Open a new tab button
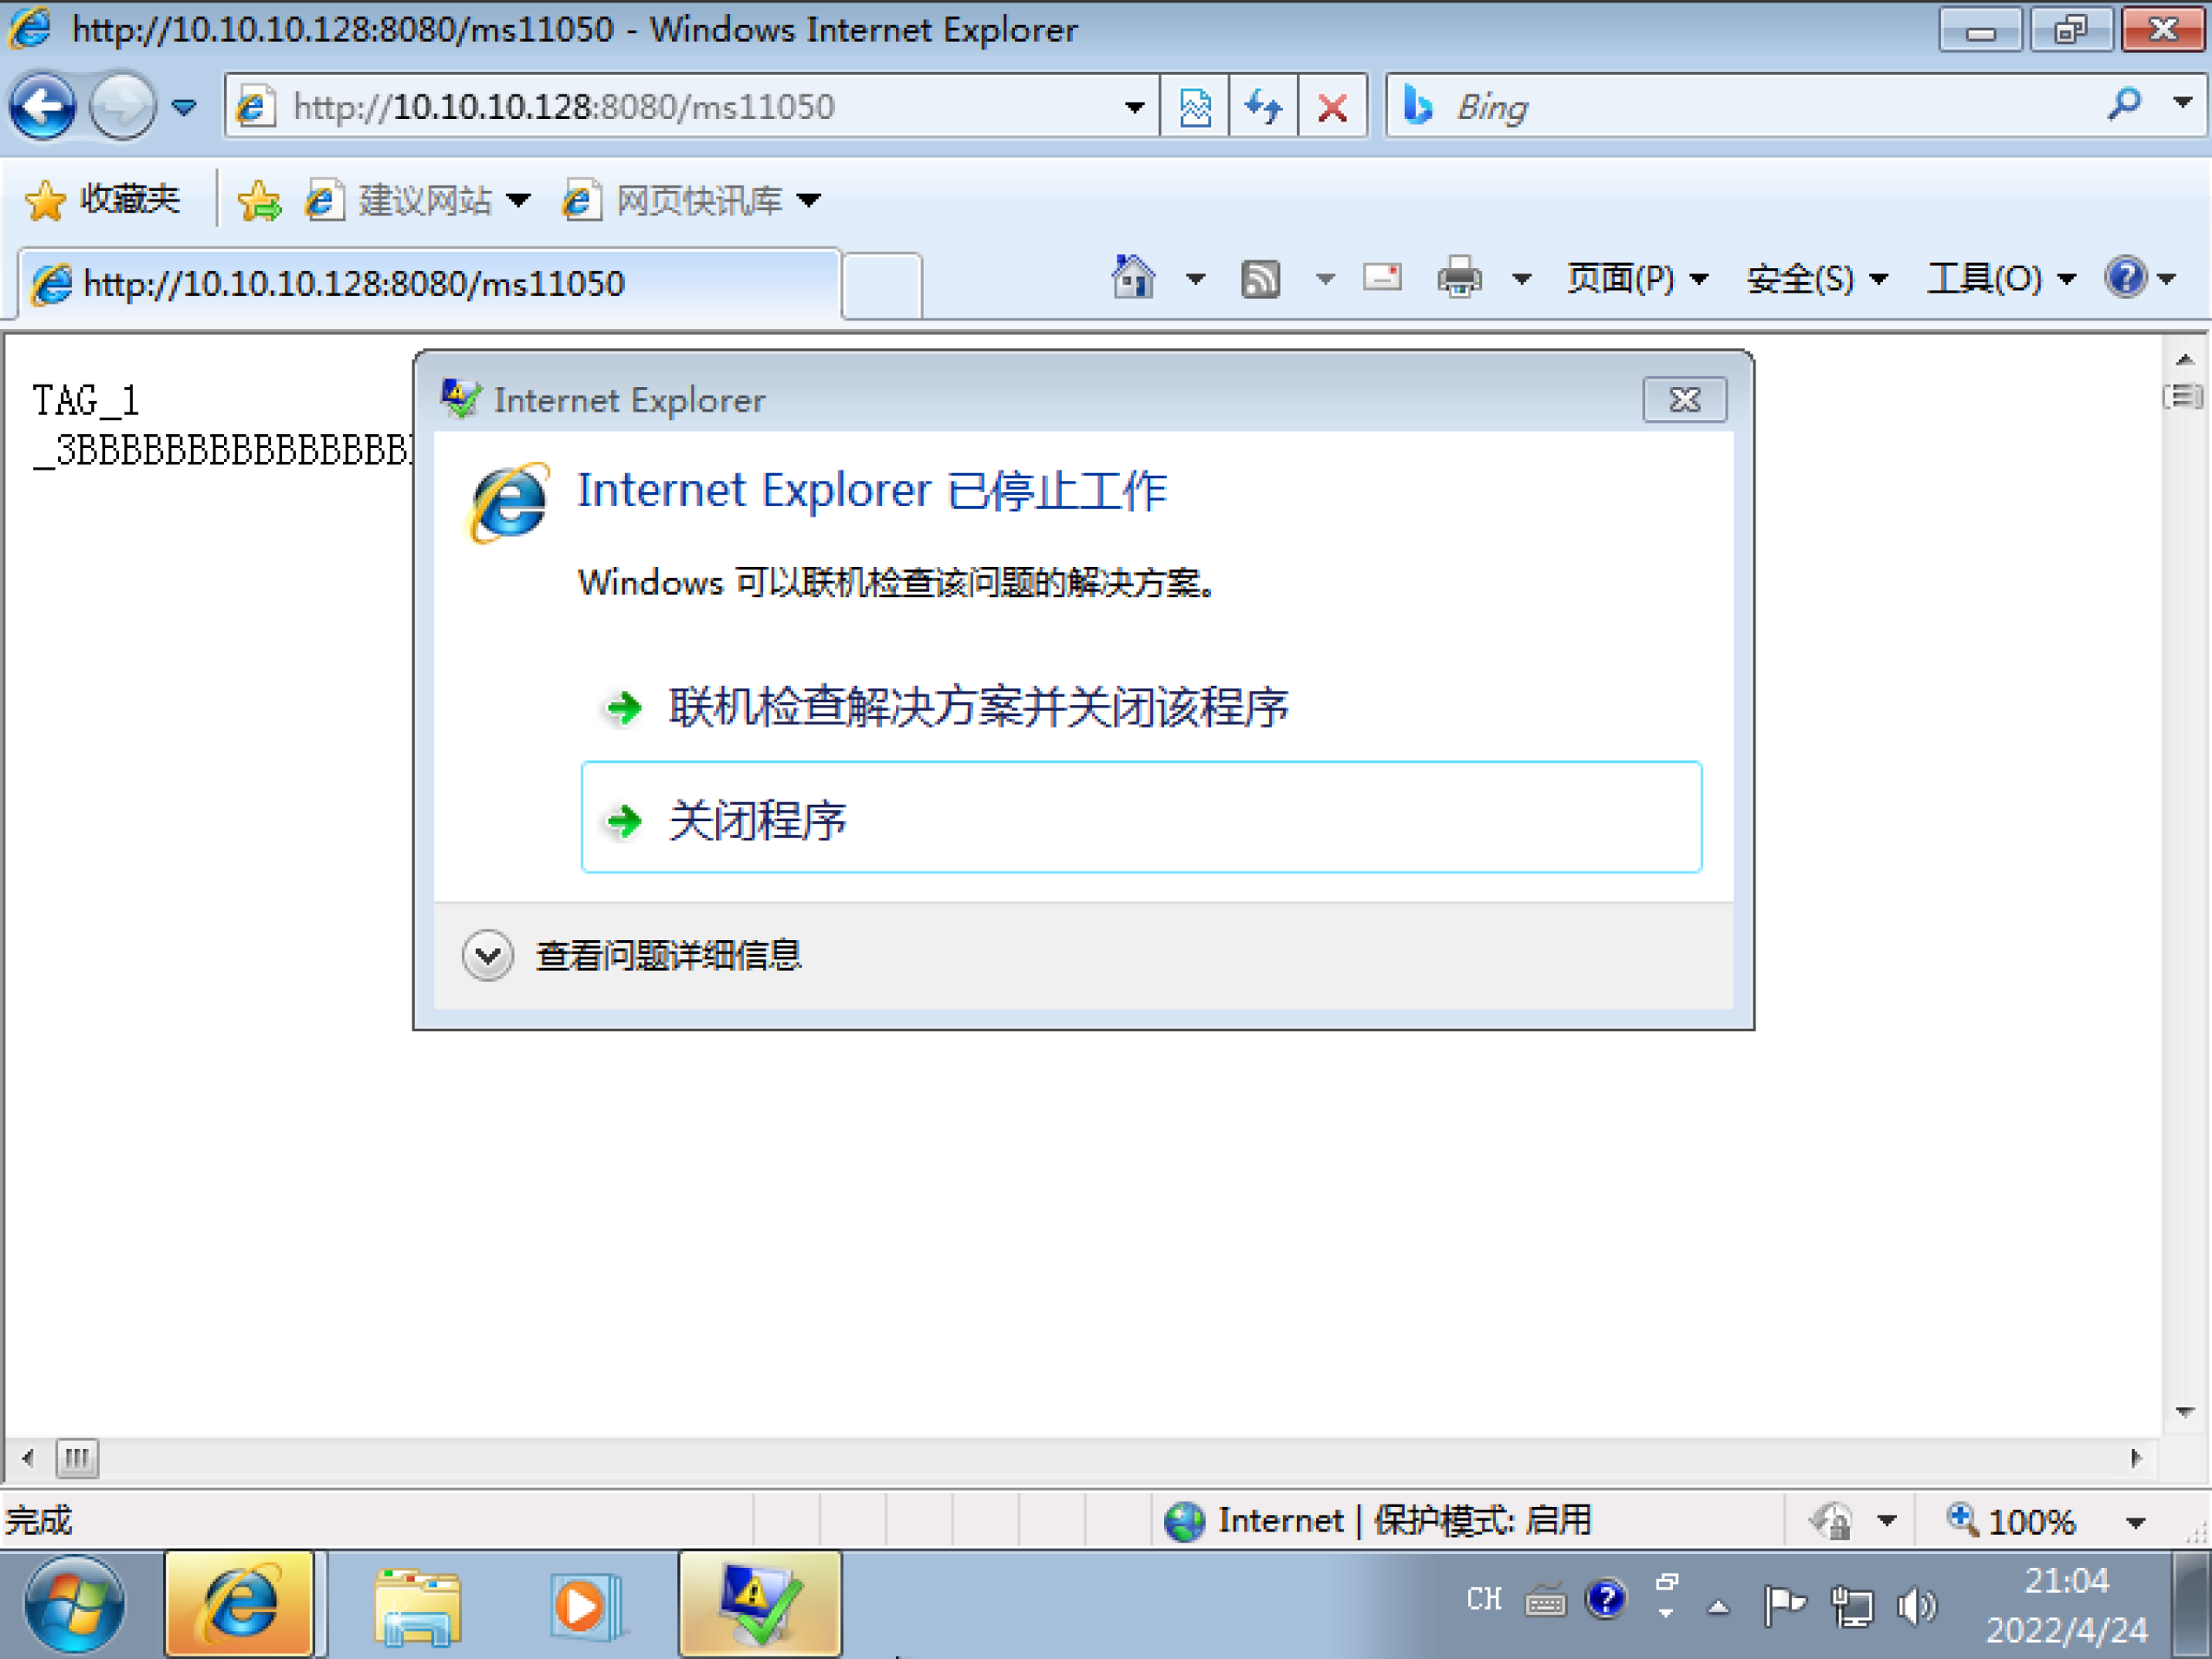The image size is (2212, 1659). (882, 286)
